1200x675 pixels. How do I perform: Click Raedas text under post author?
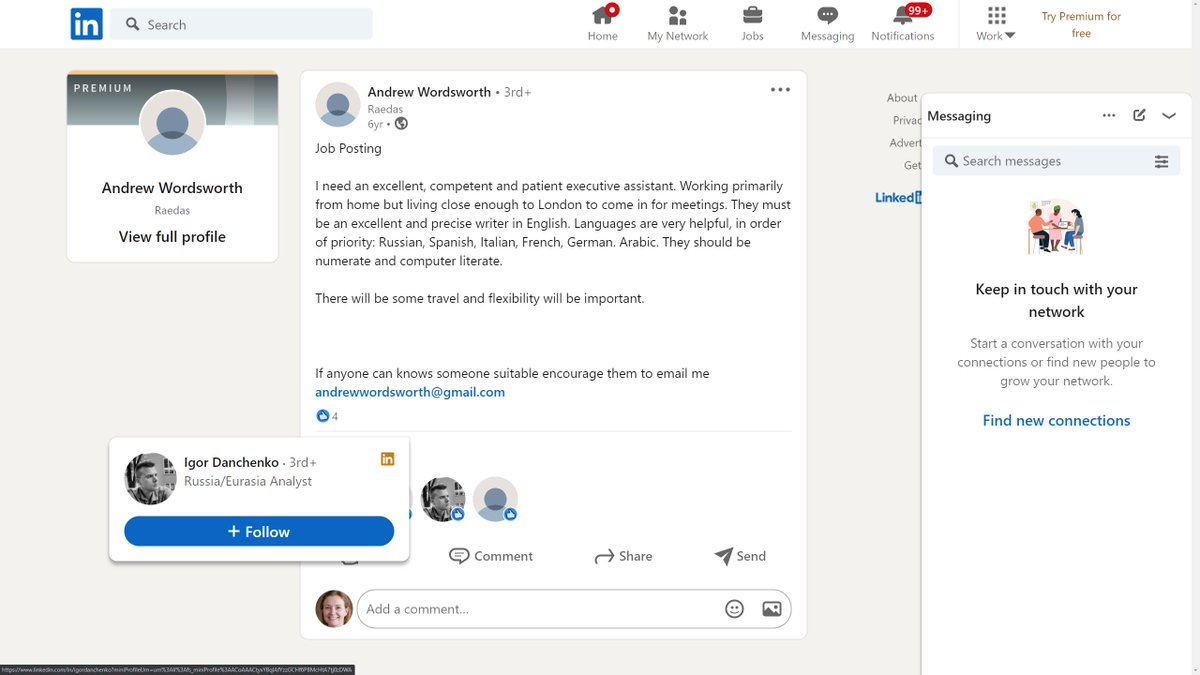(x=383, y=109)
